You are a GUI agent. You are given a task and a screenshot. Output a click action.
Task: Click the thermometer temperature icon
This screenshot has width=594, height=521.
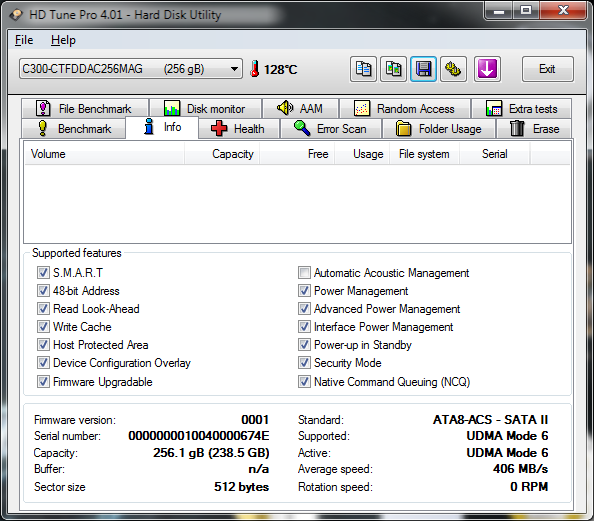pyautogui.click(x=255, y=69)
